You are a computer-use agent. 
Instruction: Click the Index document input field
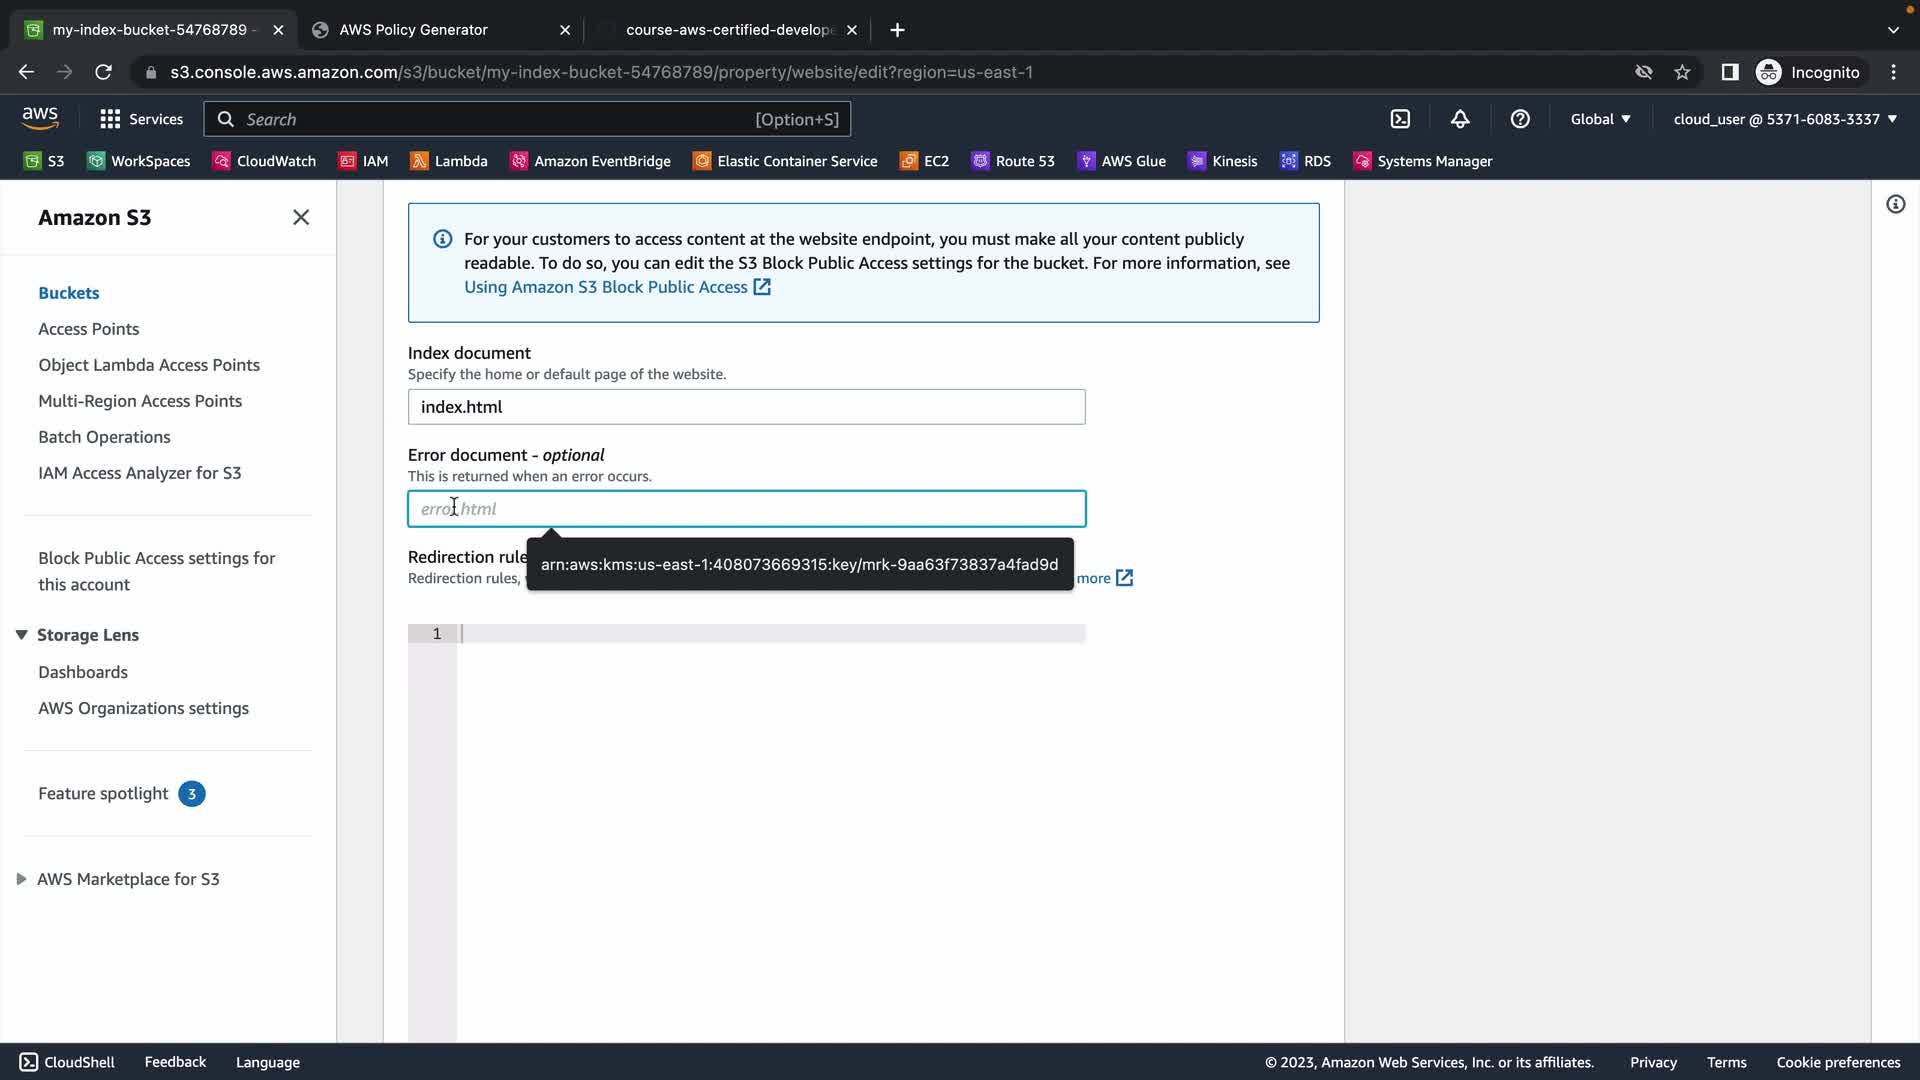click(x=746, y=407)
